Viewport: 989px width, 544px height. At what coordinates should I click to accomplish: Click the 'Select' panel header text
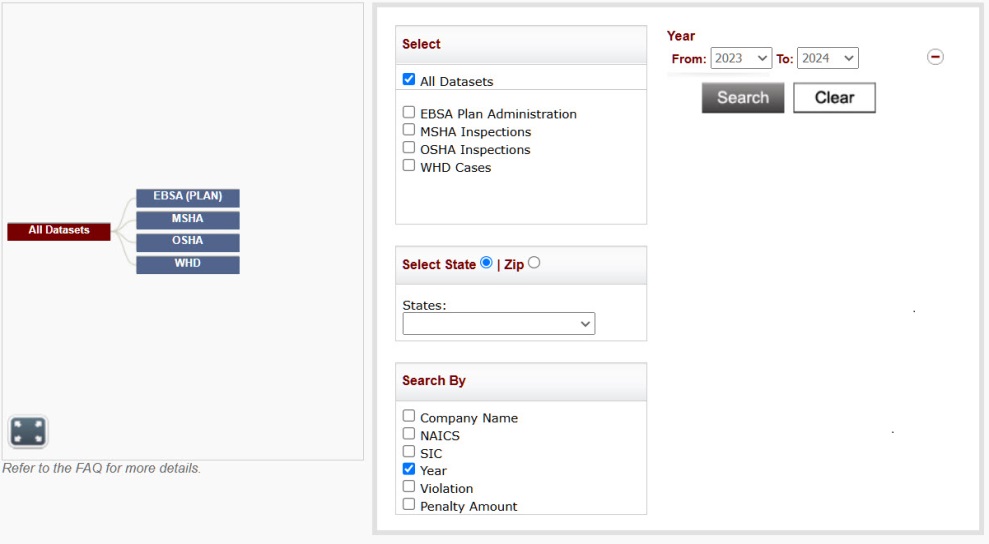coord(421,44)
